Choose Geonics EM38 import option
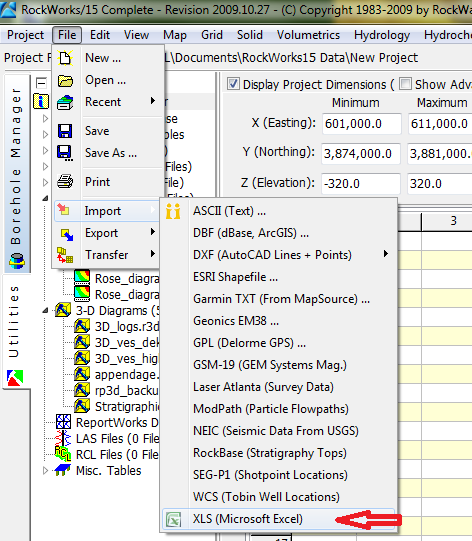This screenshot has height=541, width=472. (279, 321)
